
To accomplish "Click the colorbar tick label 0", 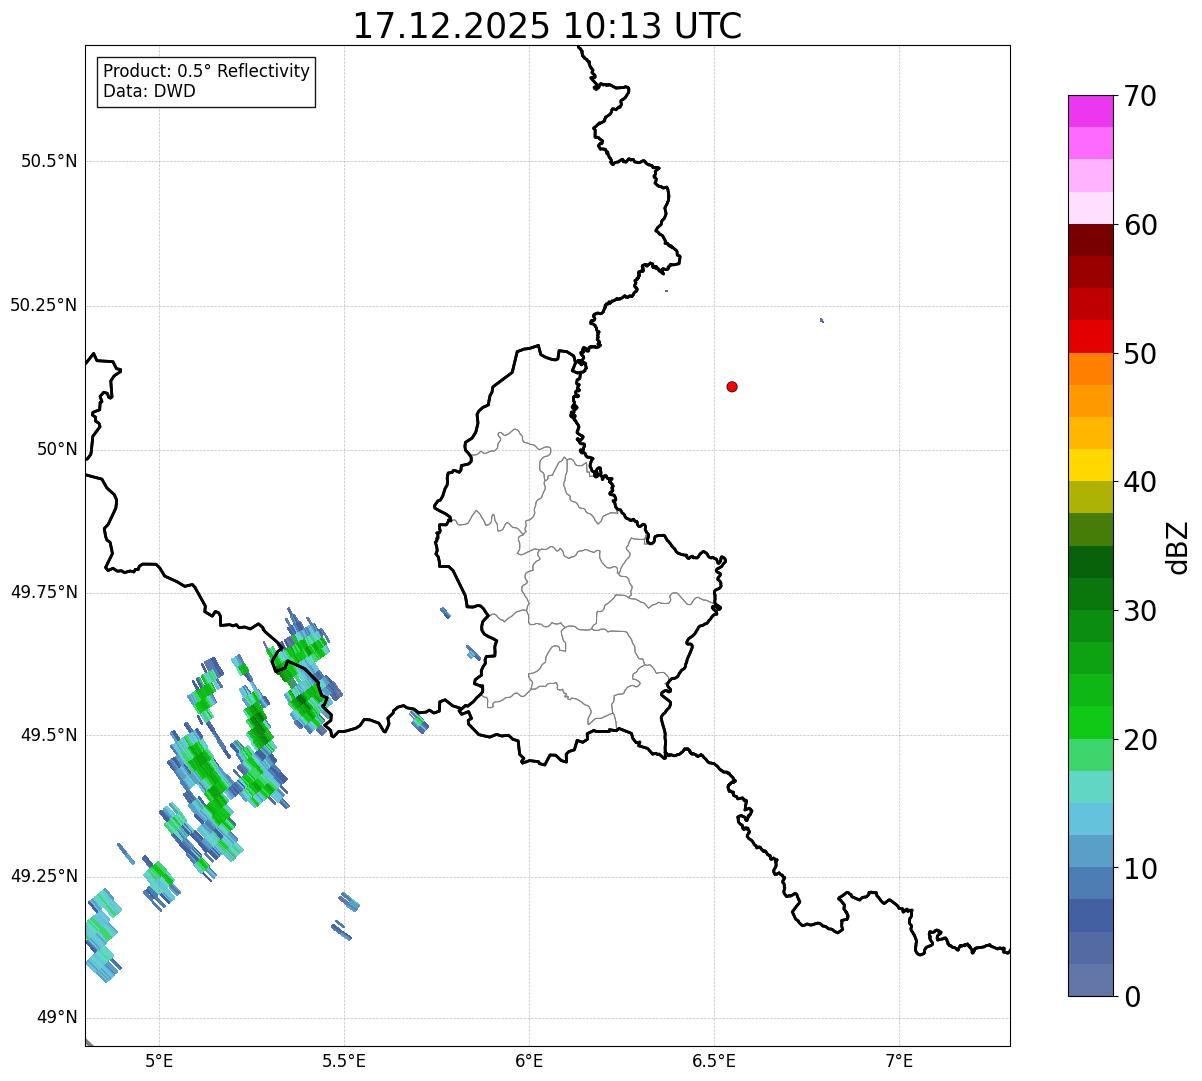I will 1131,997.
